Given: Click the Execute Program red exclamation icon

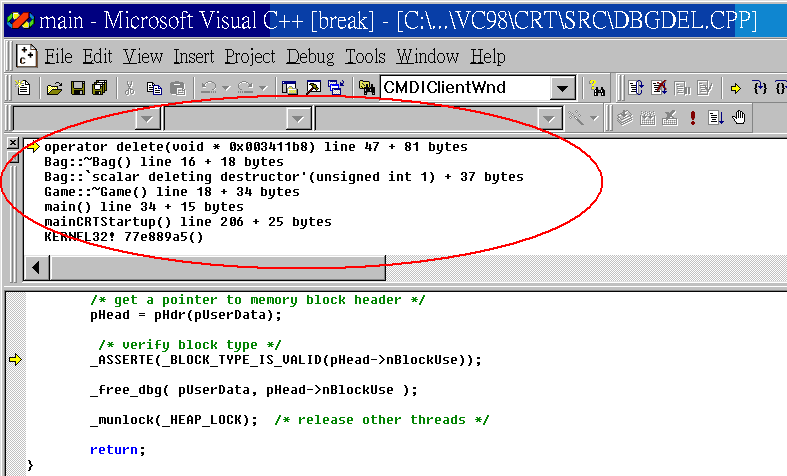Looking at the screenshot, I should pos(693,118).
